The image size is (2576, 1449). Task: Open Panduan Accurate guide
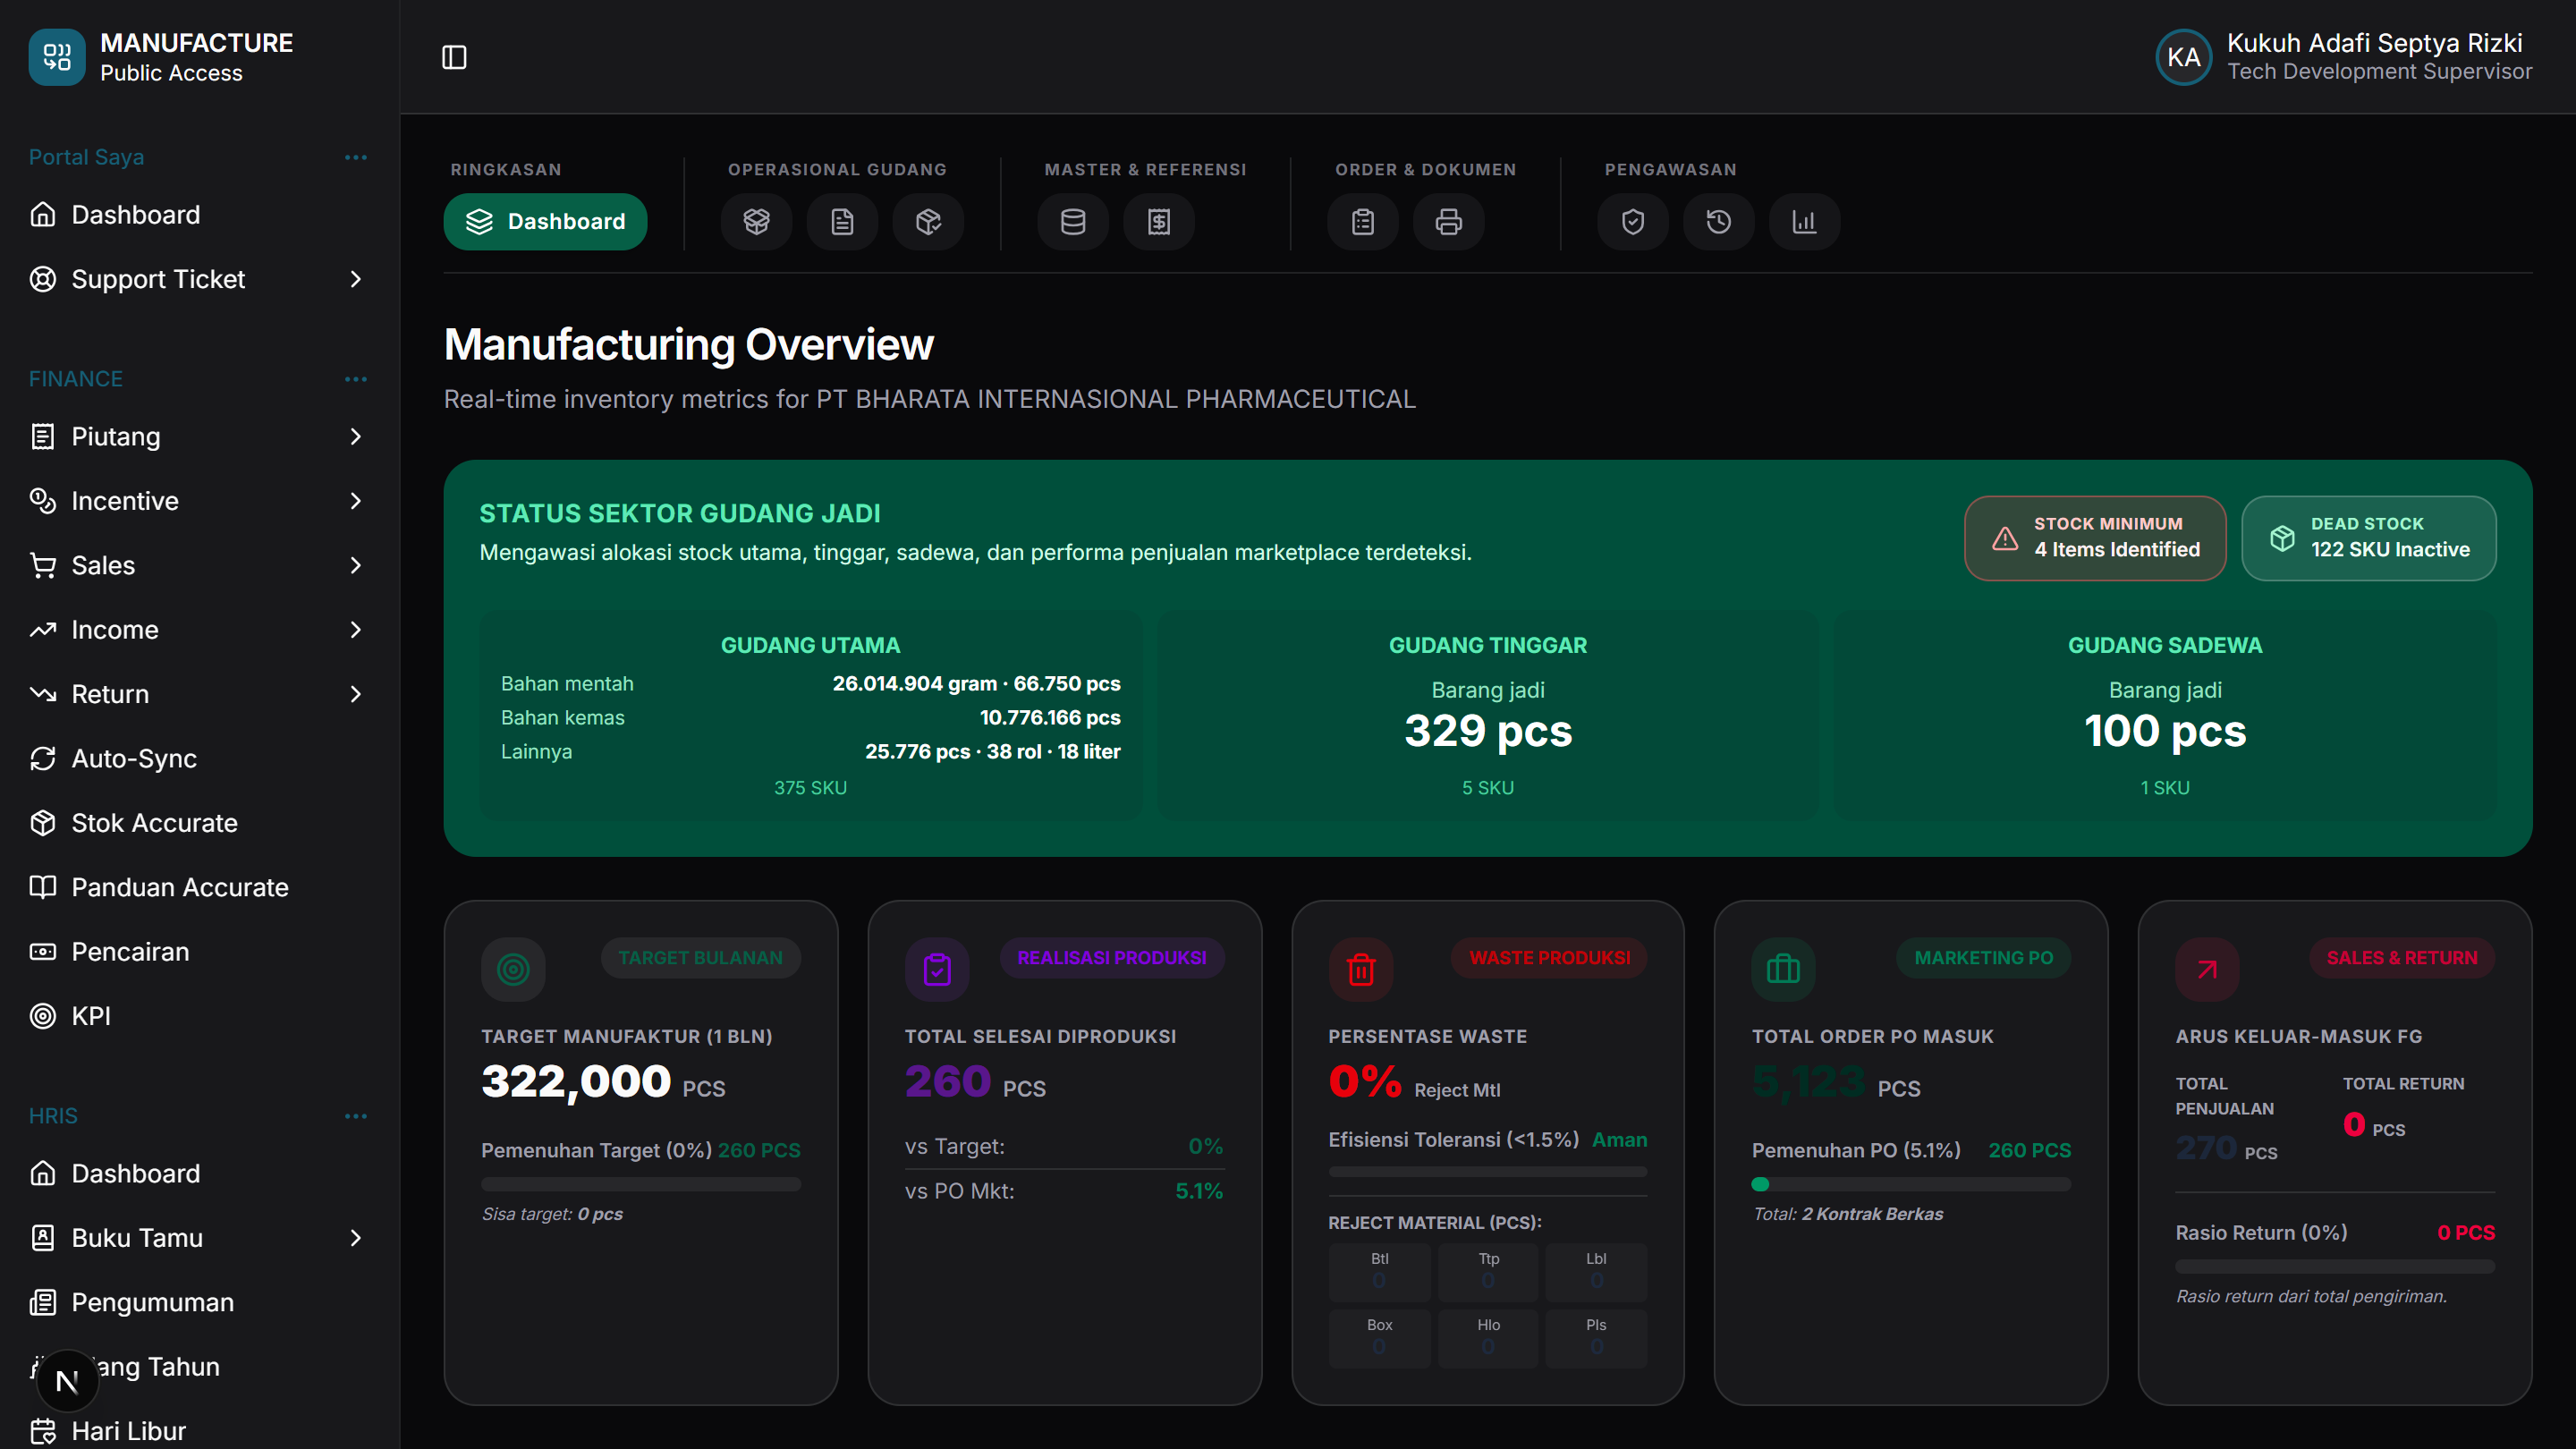click(x=200, y=887)
